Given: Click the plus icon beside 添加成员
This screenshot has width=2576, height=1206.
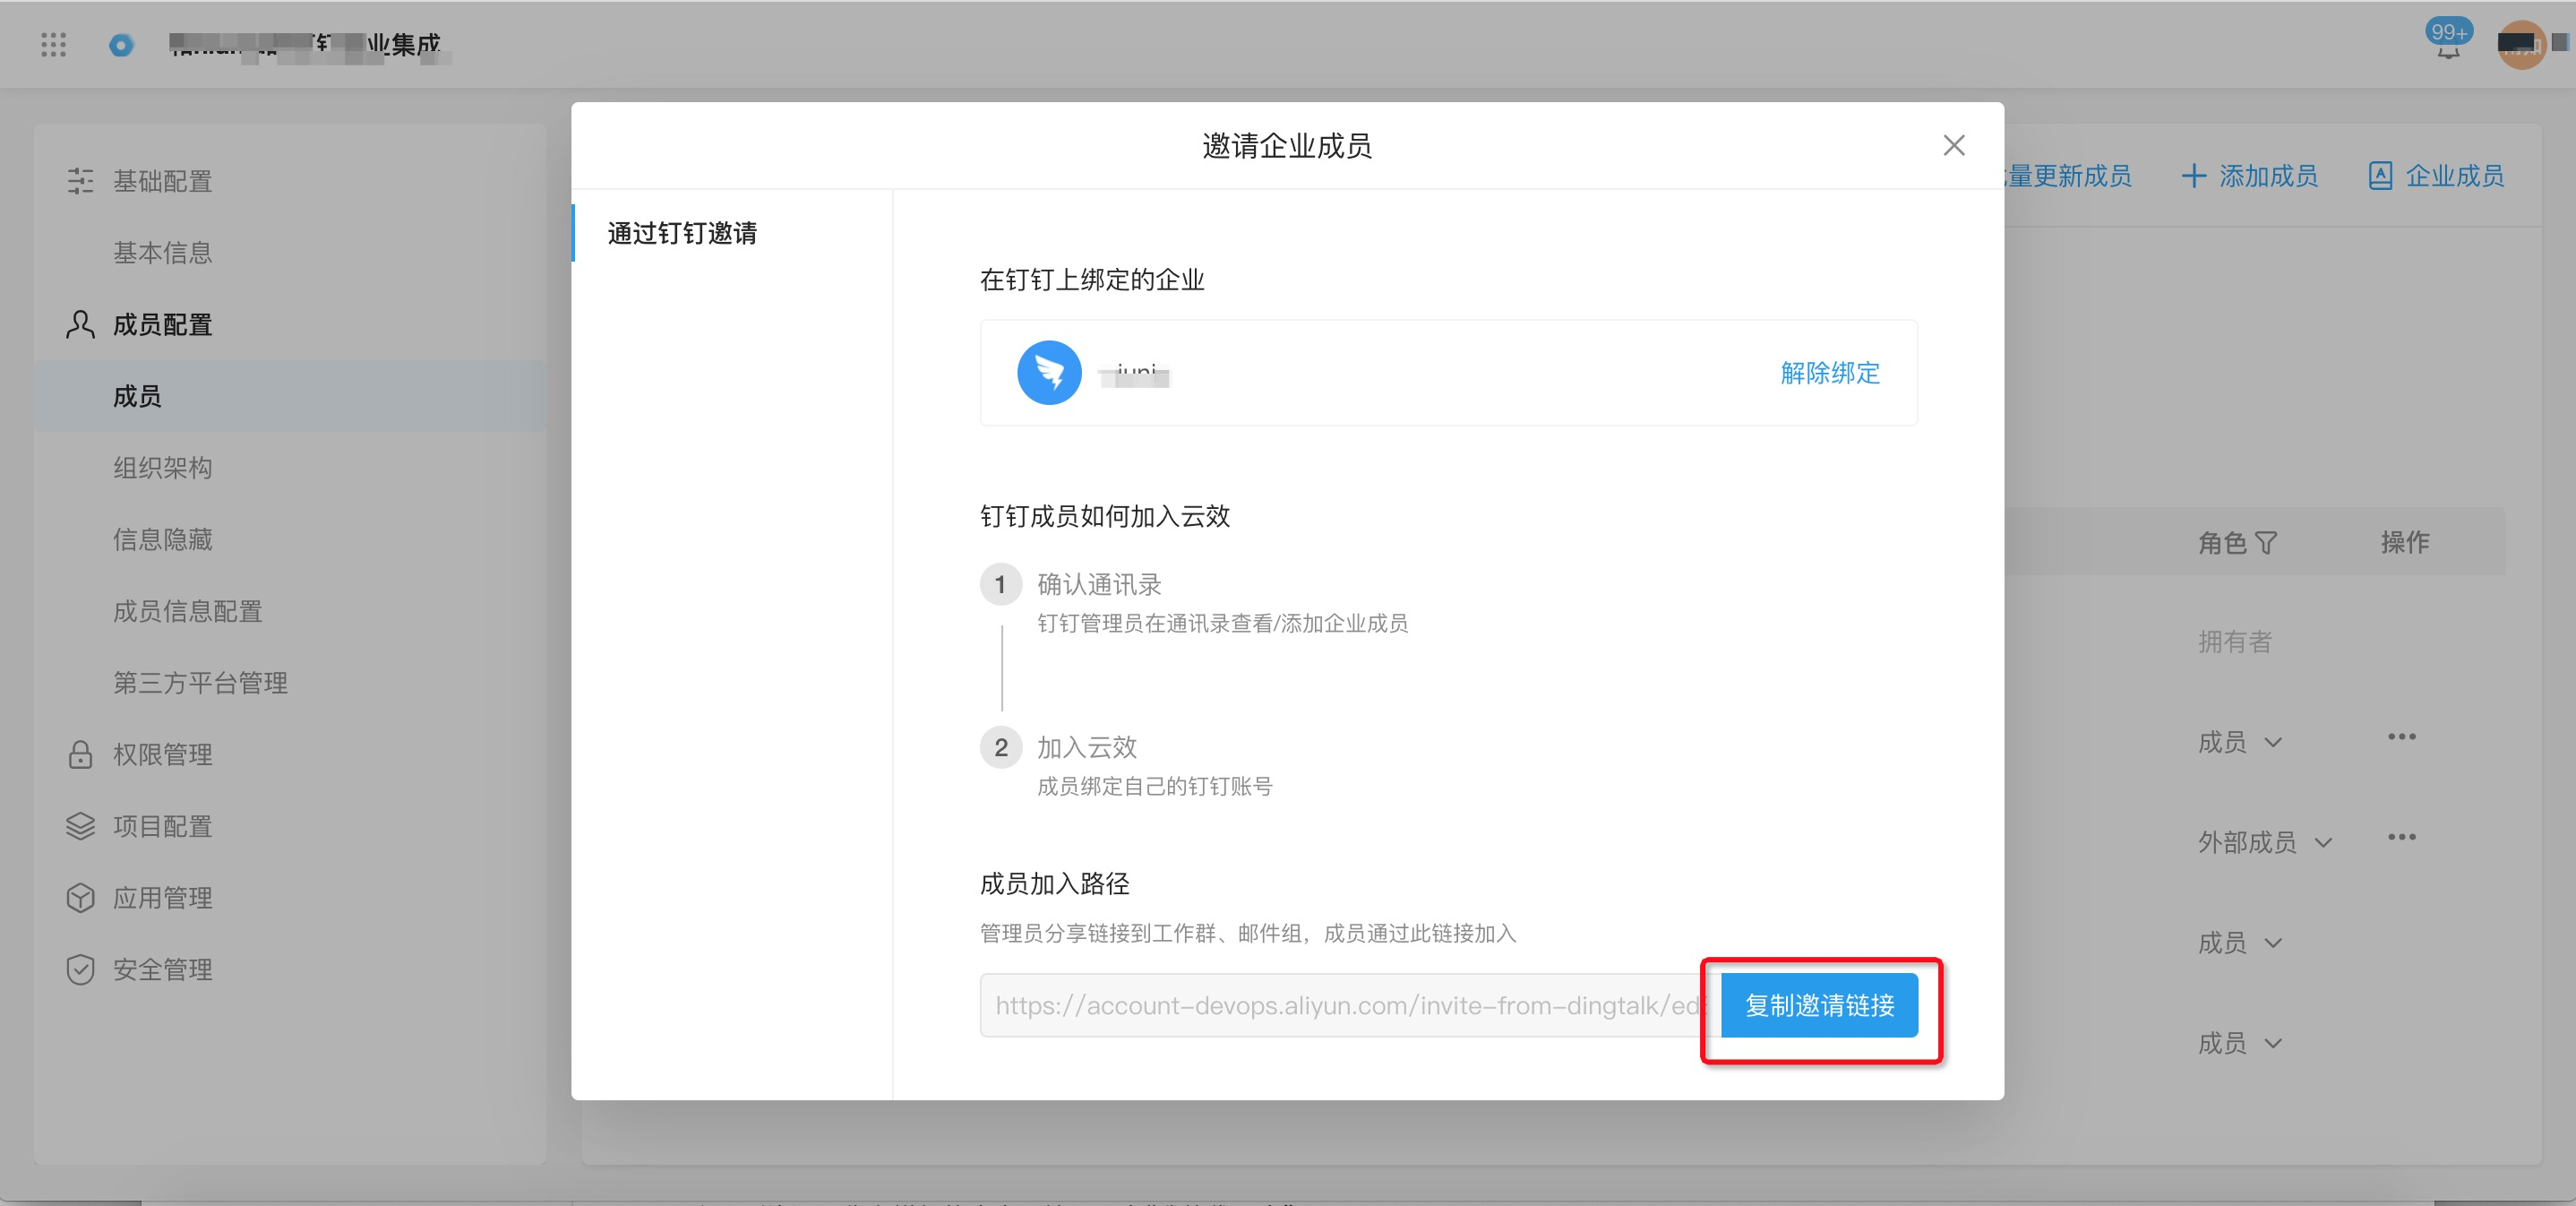Looking at the screenshot, I should (x=2194, y=176).
